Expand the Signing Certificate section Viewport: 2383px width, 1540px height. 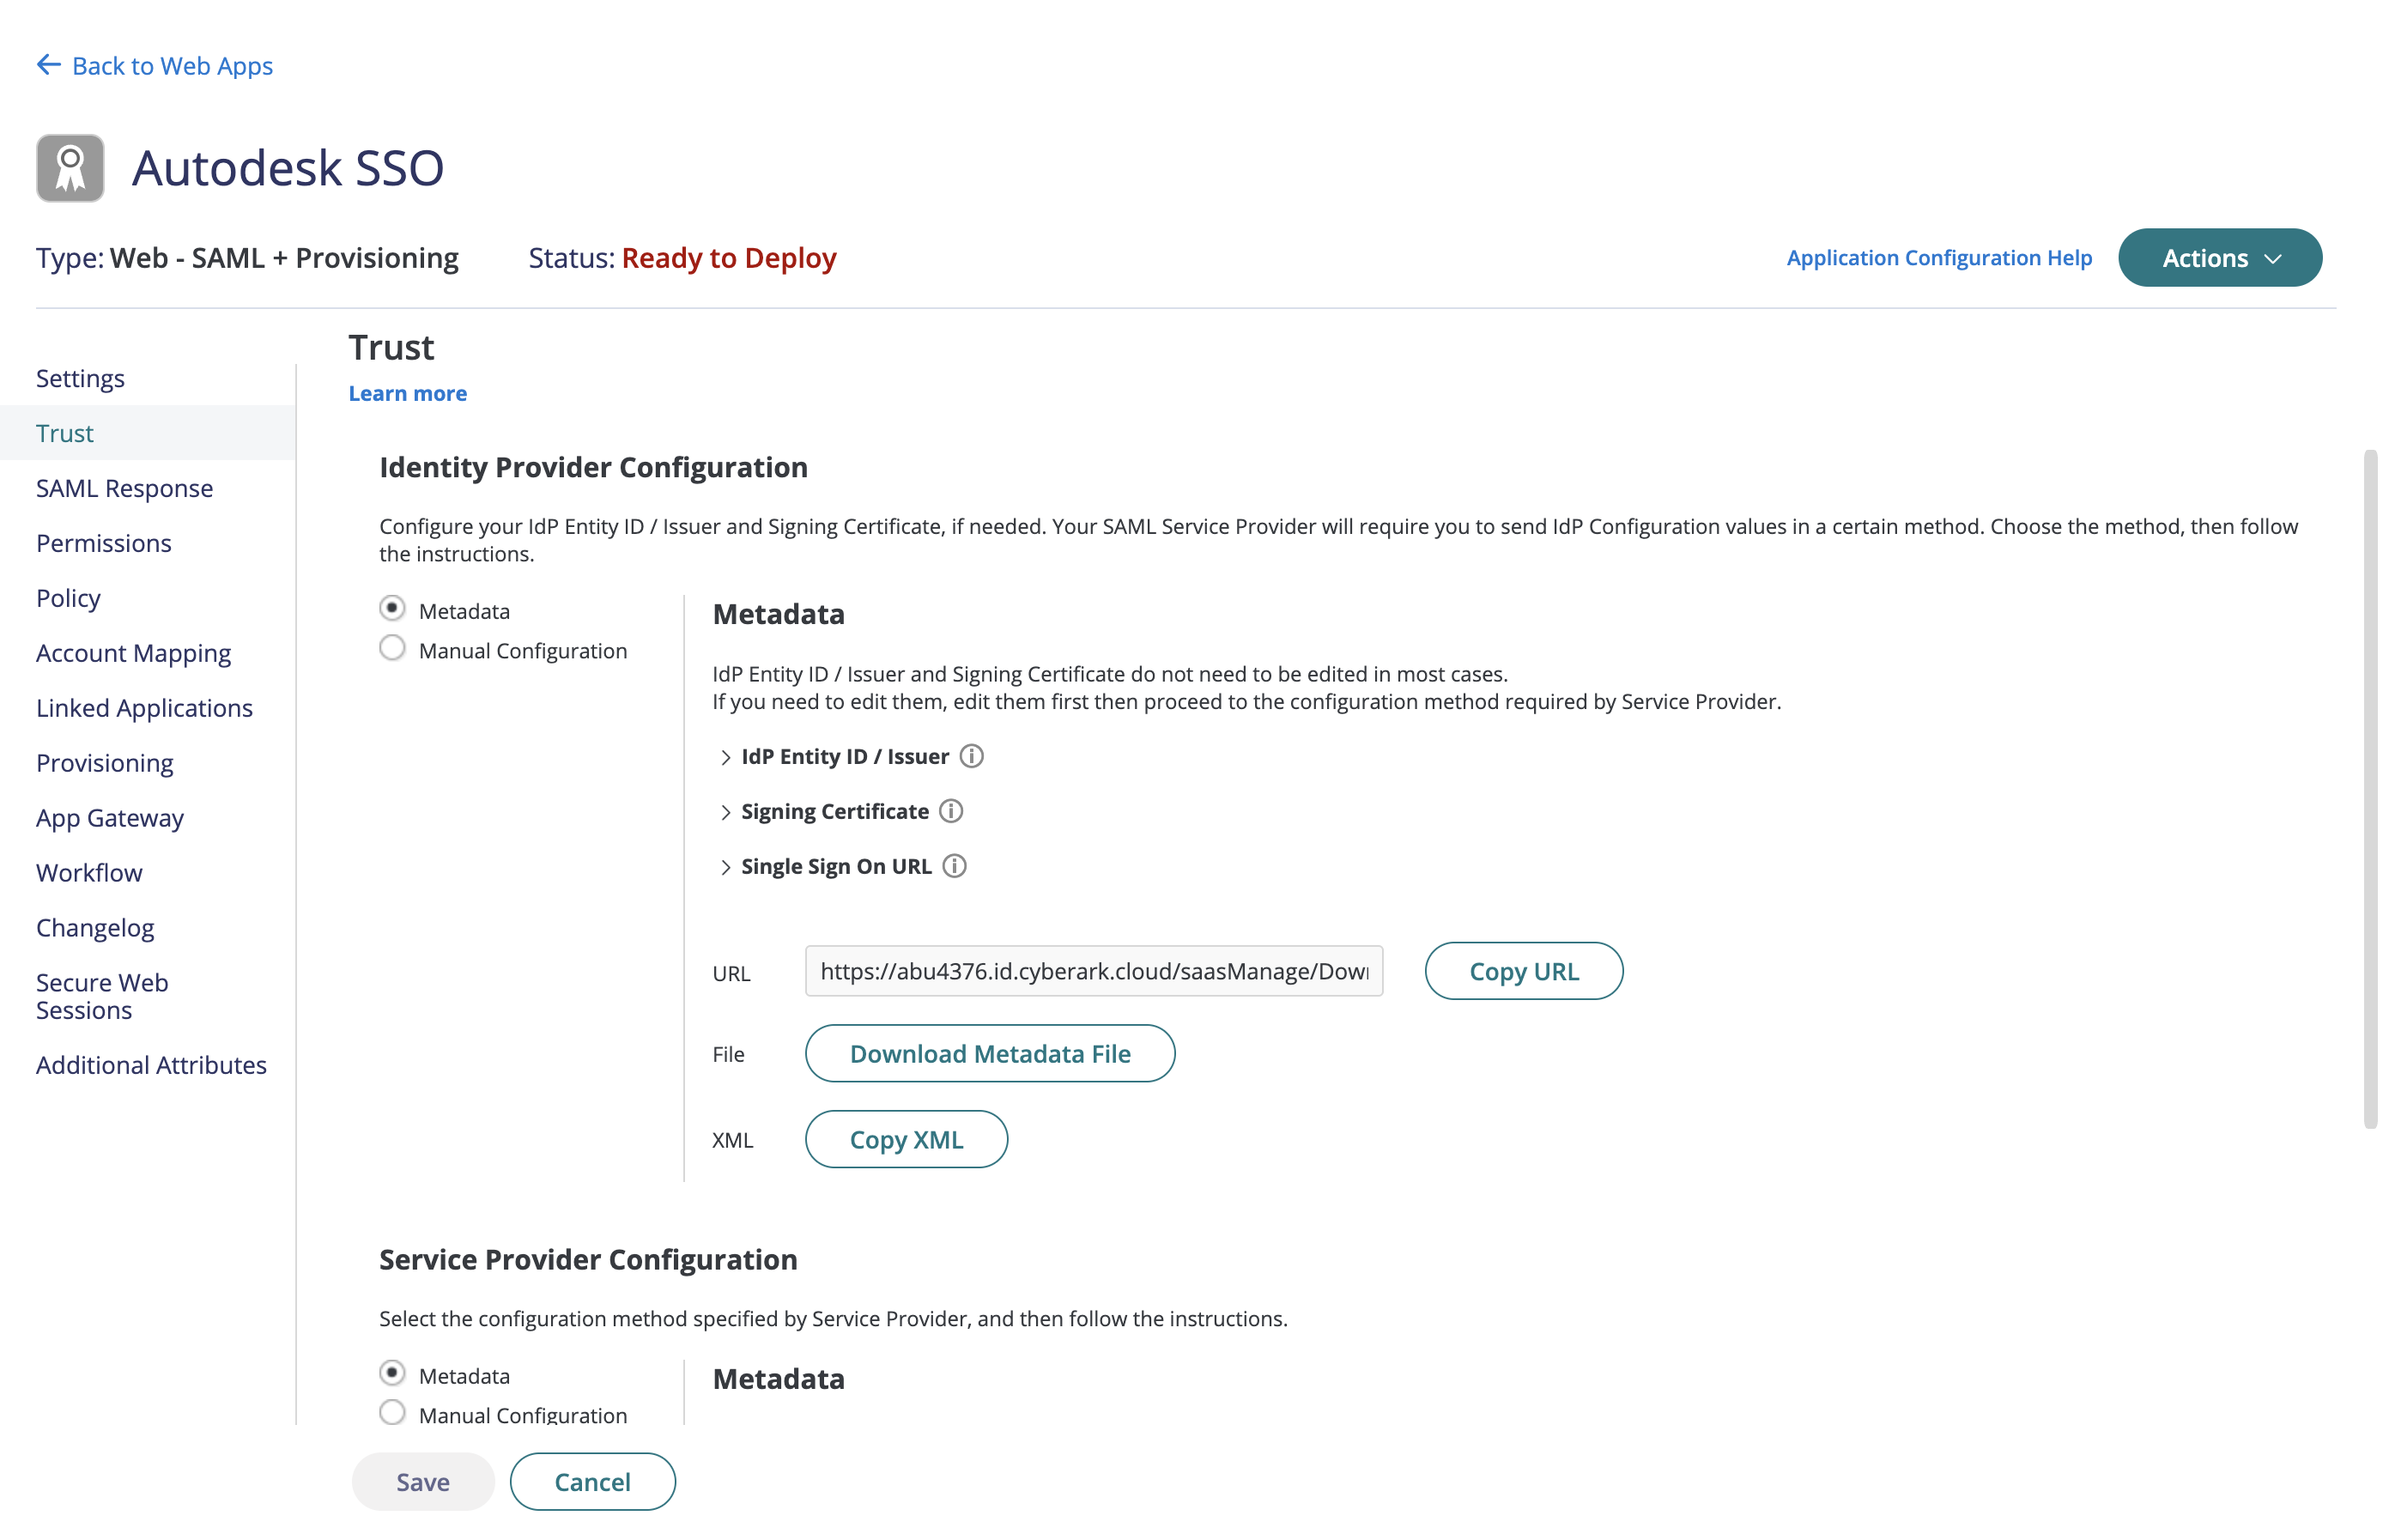tap(726, 811)
